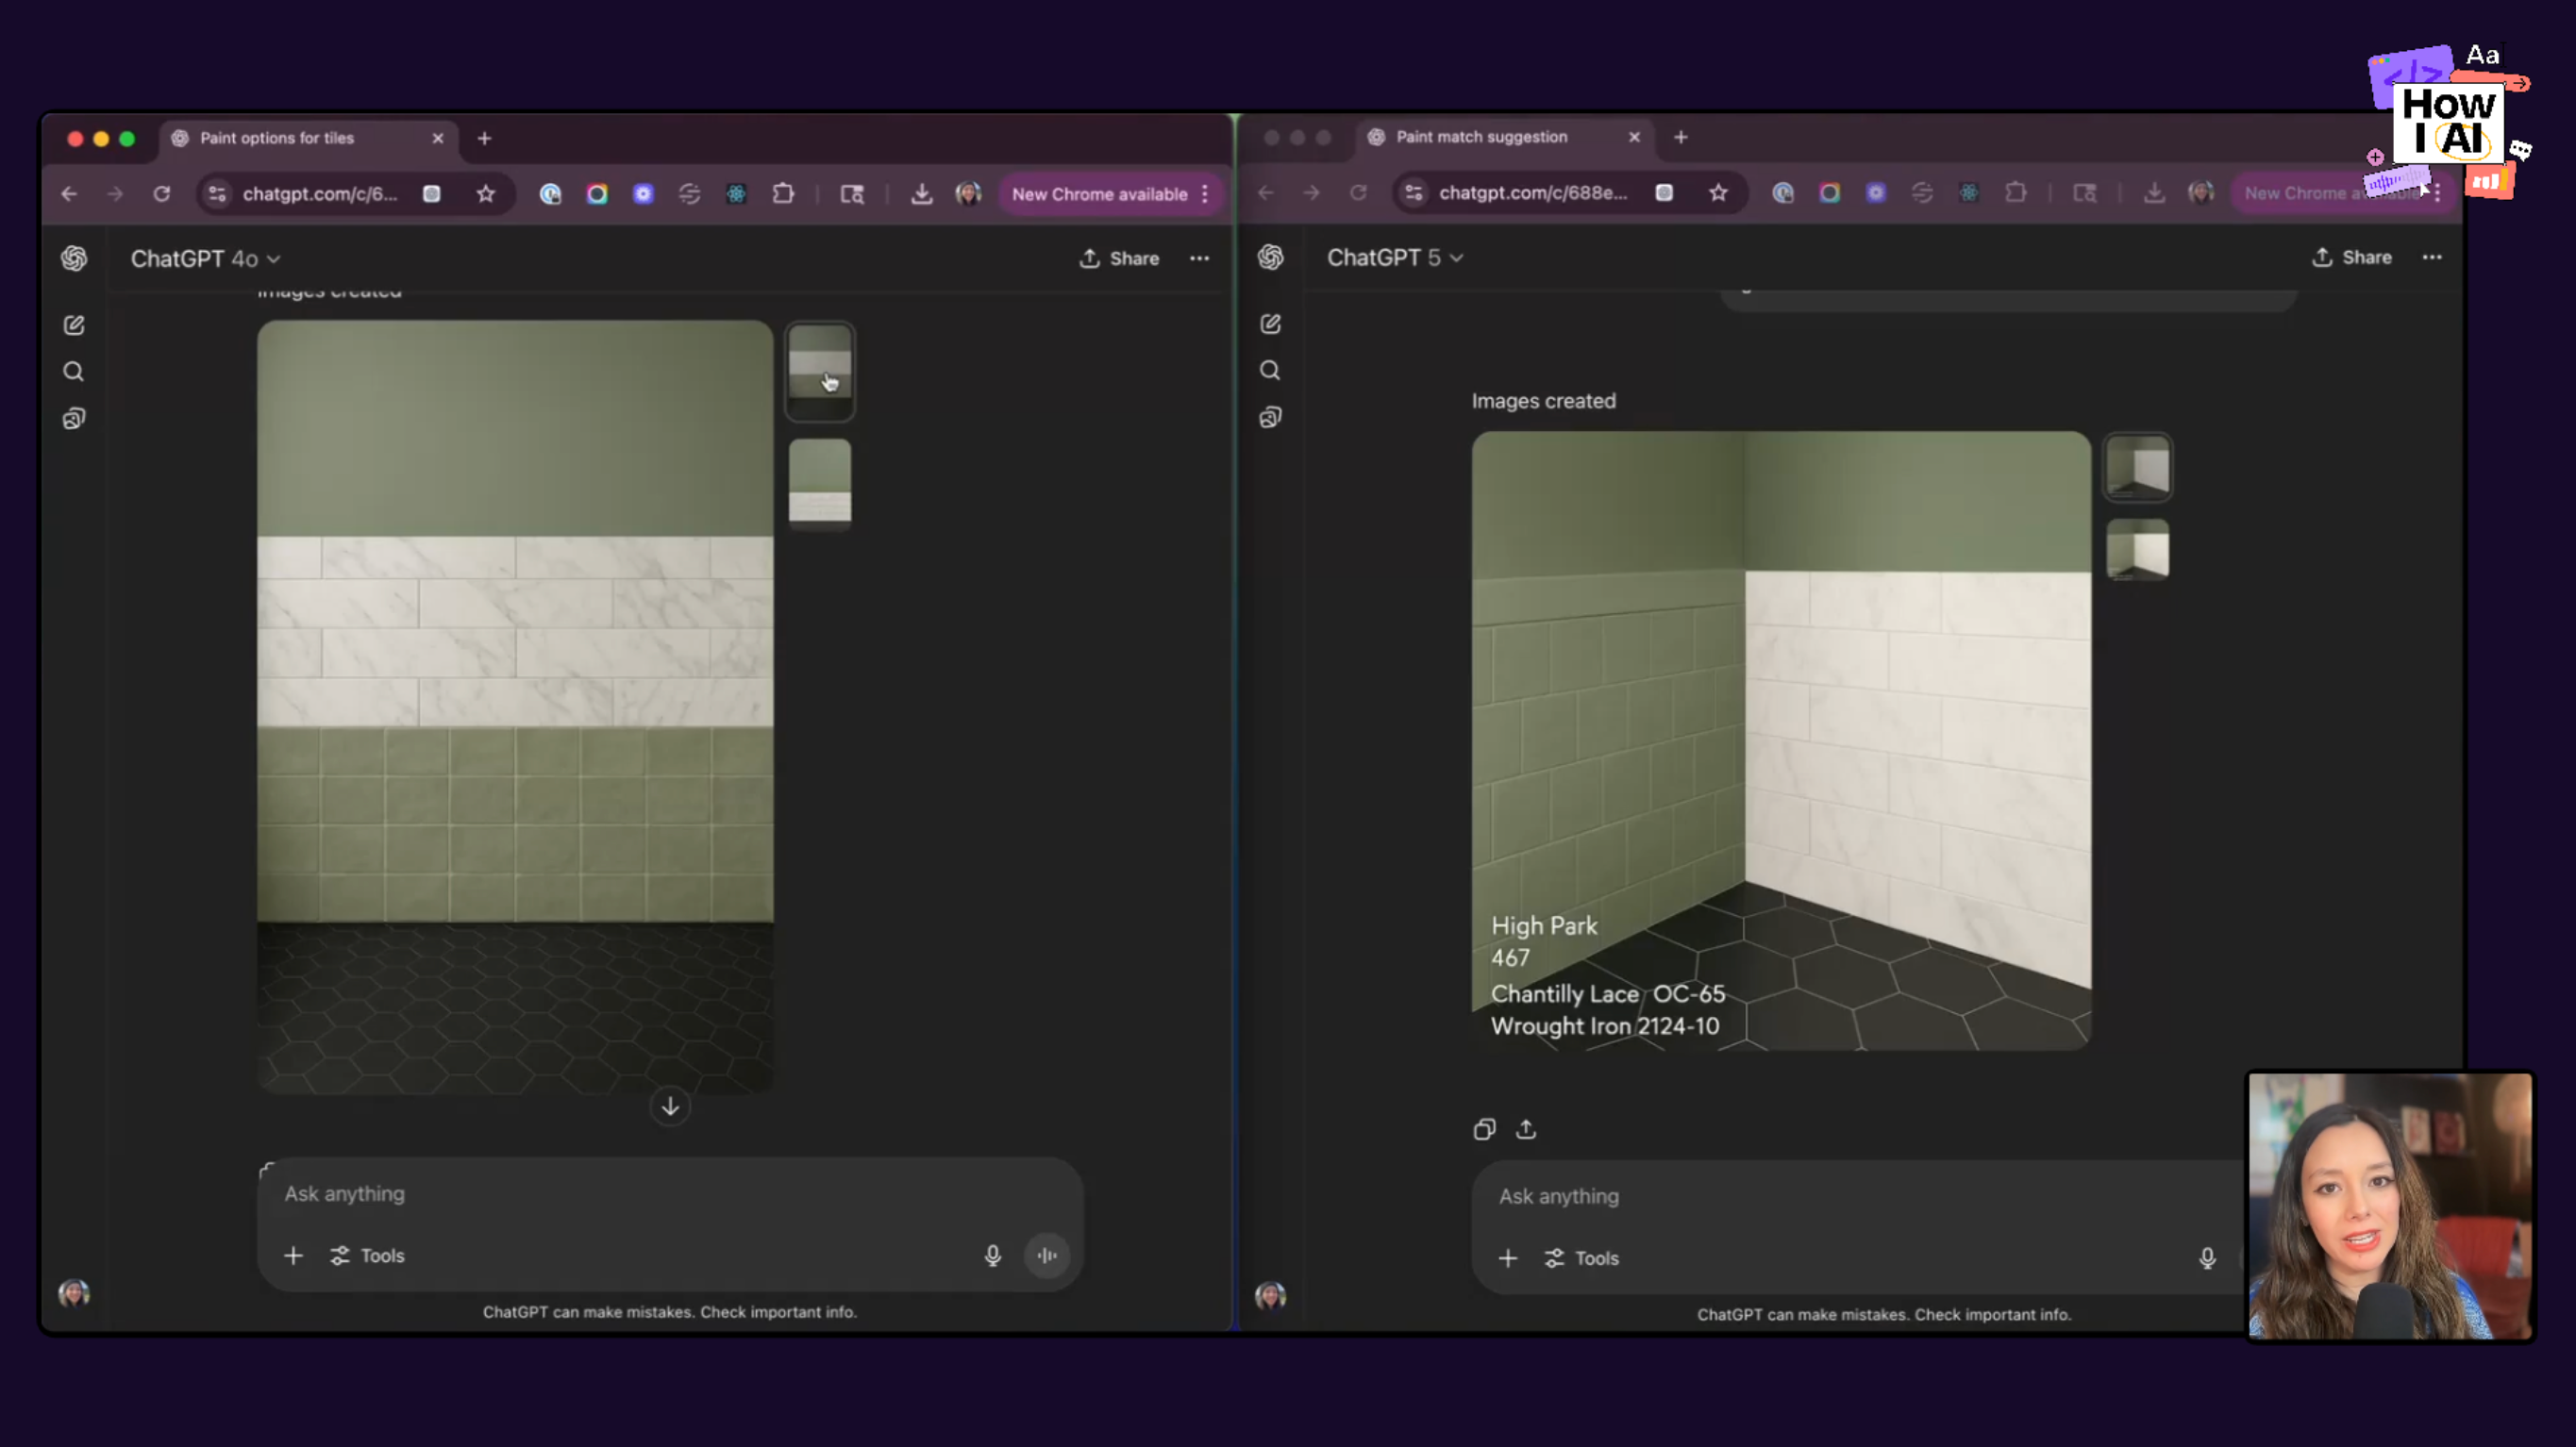Click Chrome profile avatar in left toolbar

click(968, 194)
